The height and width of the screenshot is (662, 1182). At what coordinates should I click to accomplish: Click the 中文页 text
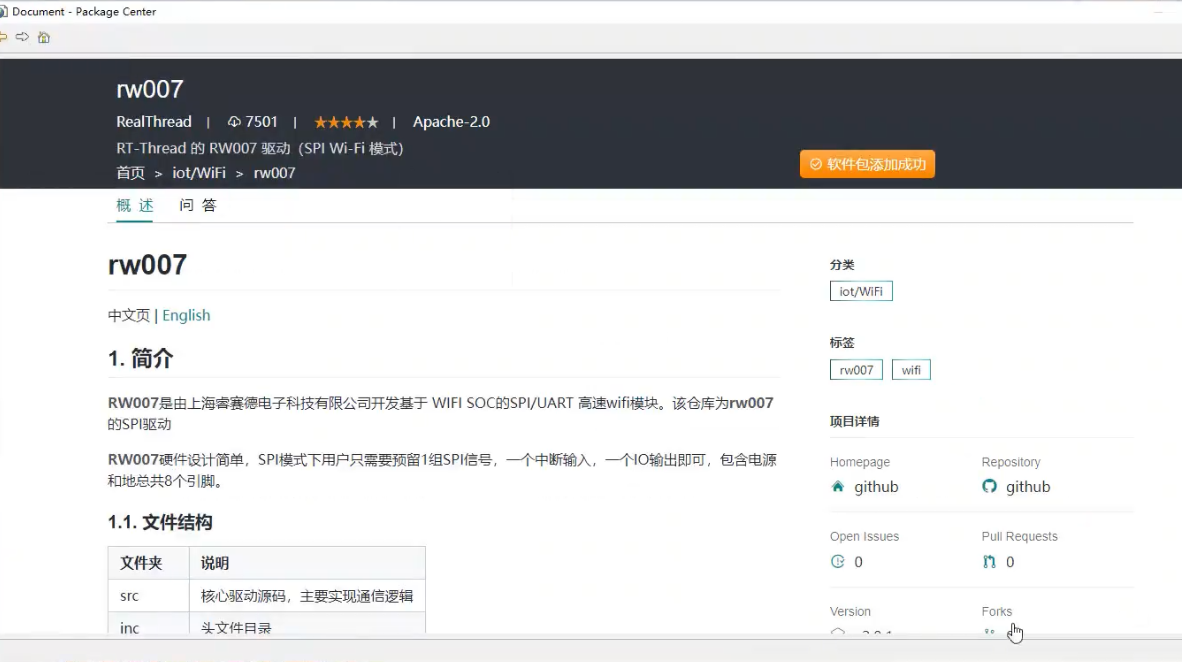pyautogui.click(x=129, y=315)
